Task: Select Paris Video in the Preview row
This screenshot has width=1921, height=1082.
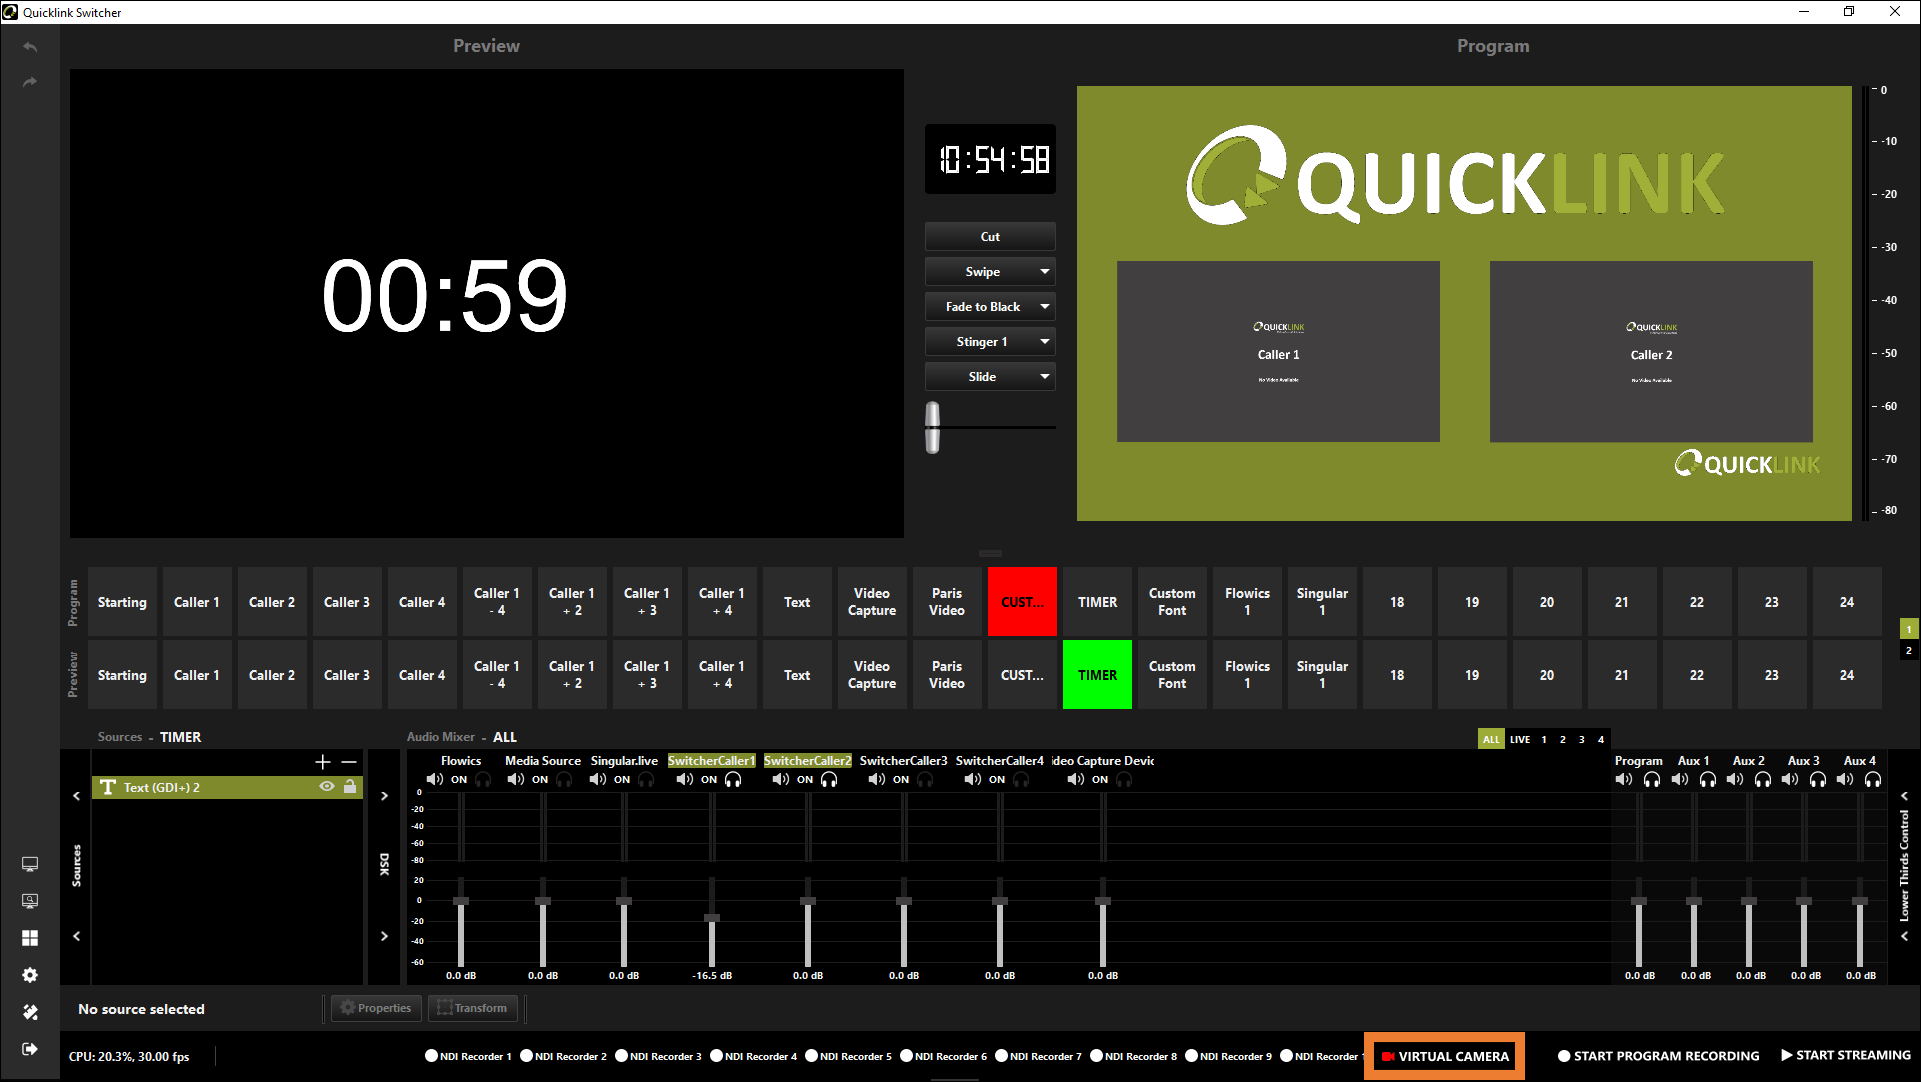Action: point(947,675)
